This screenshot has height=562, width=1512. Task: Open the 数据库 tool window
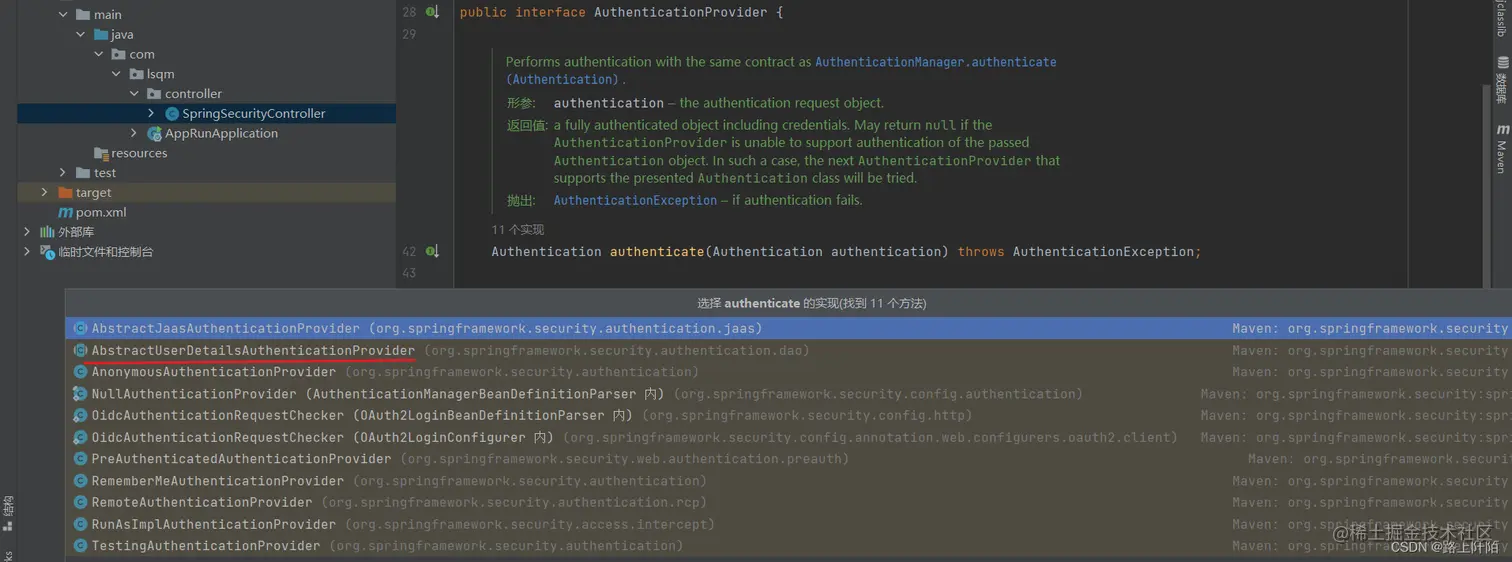[1502, 80]
